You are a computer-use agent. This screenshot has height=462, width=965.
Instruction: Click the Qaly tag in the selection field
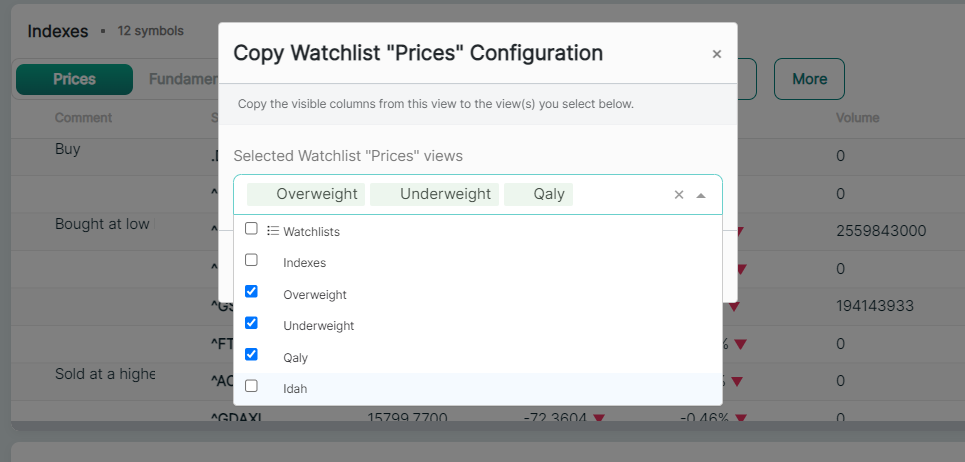pos(538,194)
